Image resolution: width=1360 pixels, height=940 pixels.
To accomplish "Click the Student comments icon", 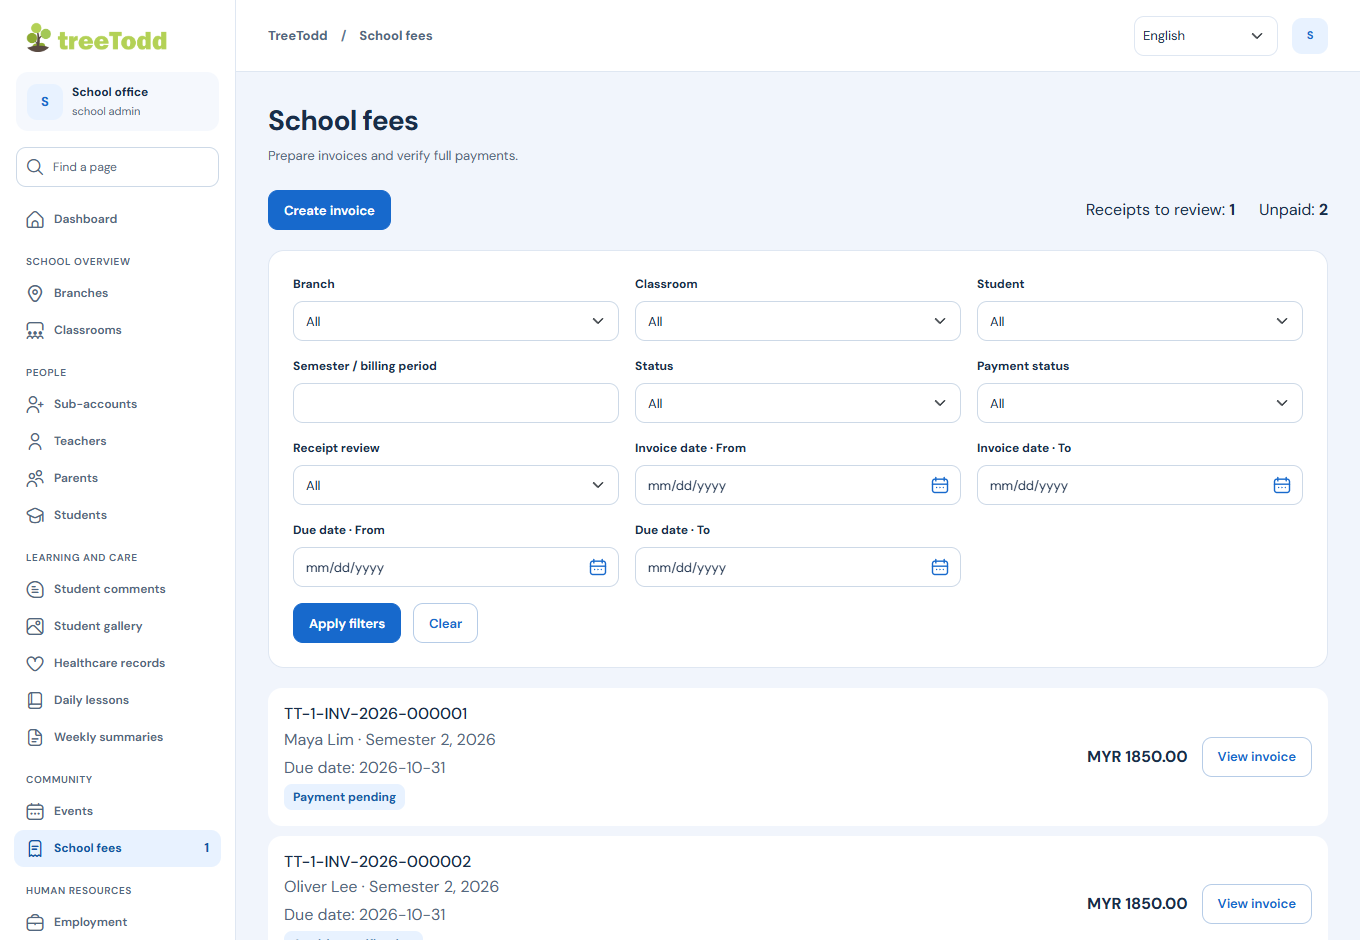I will [35, 589].
